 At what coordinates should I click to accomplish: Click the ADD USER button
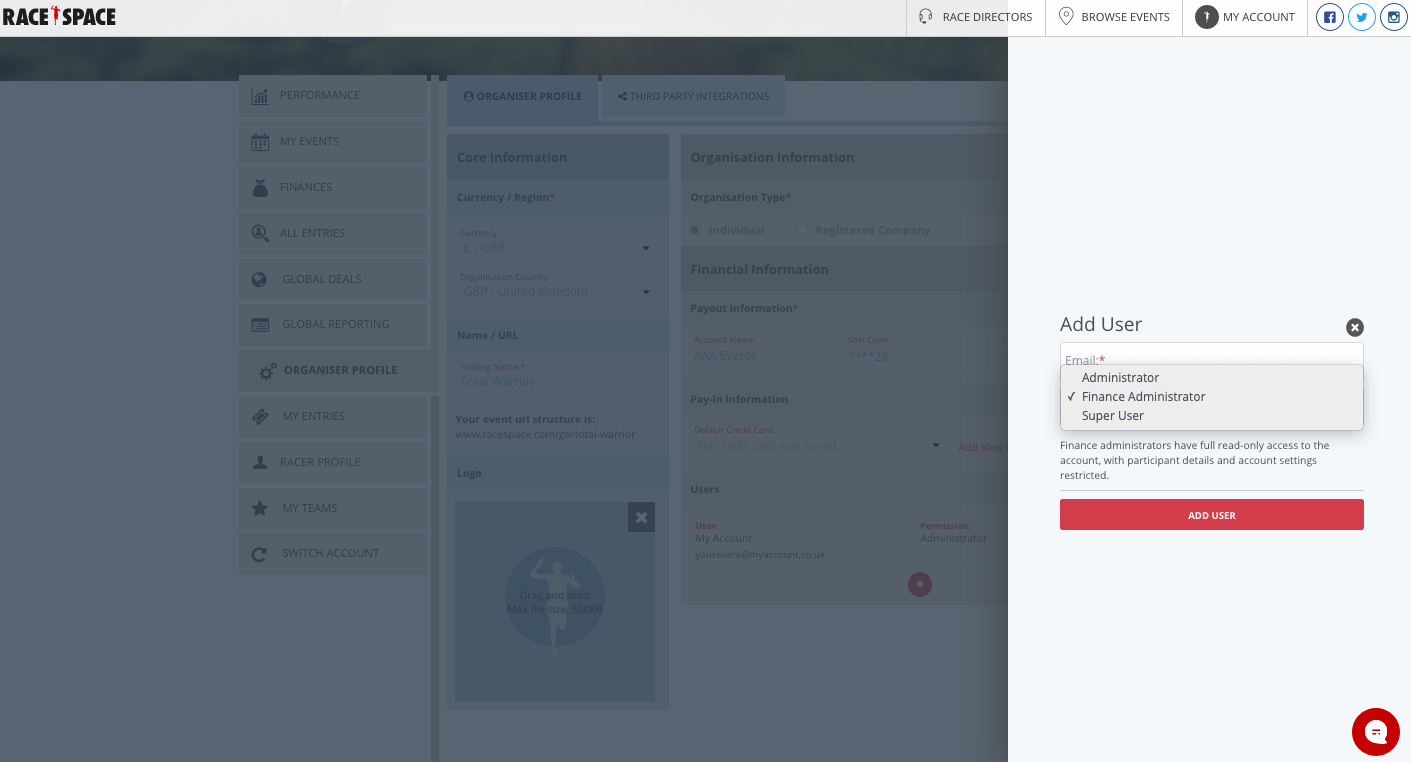[1211, 514]
